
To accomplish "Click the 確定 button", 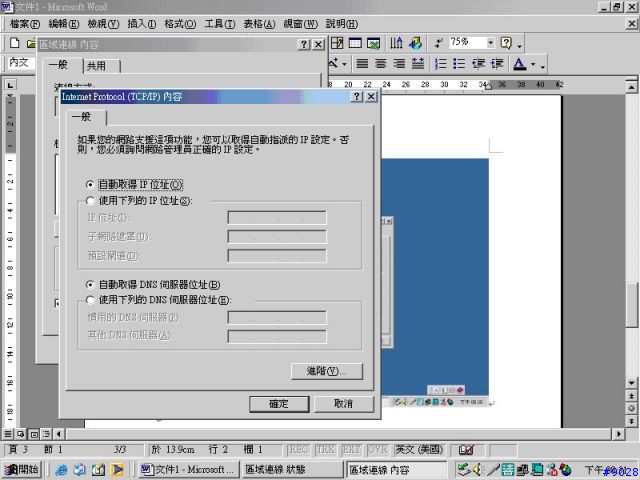I will pos(279,404).
